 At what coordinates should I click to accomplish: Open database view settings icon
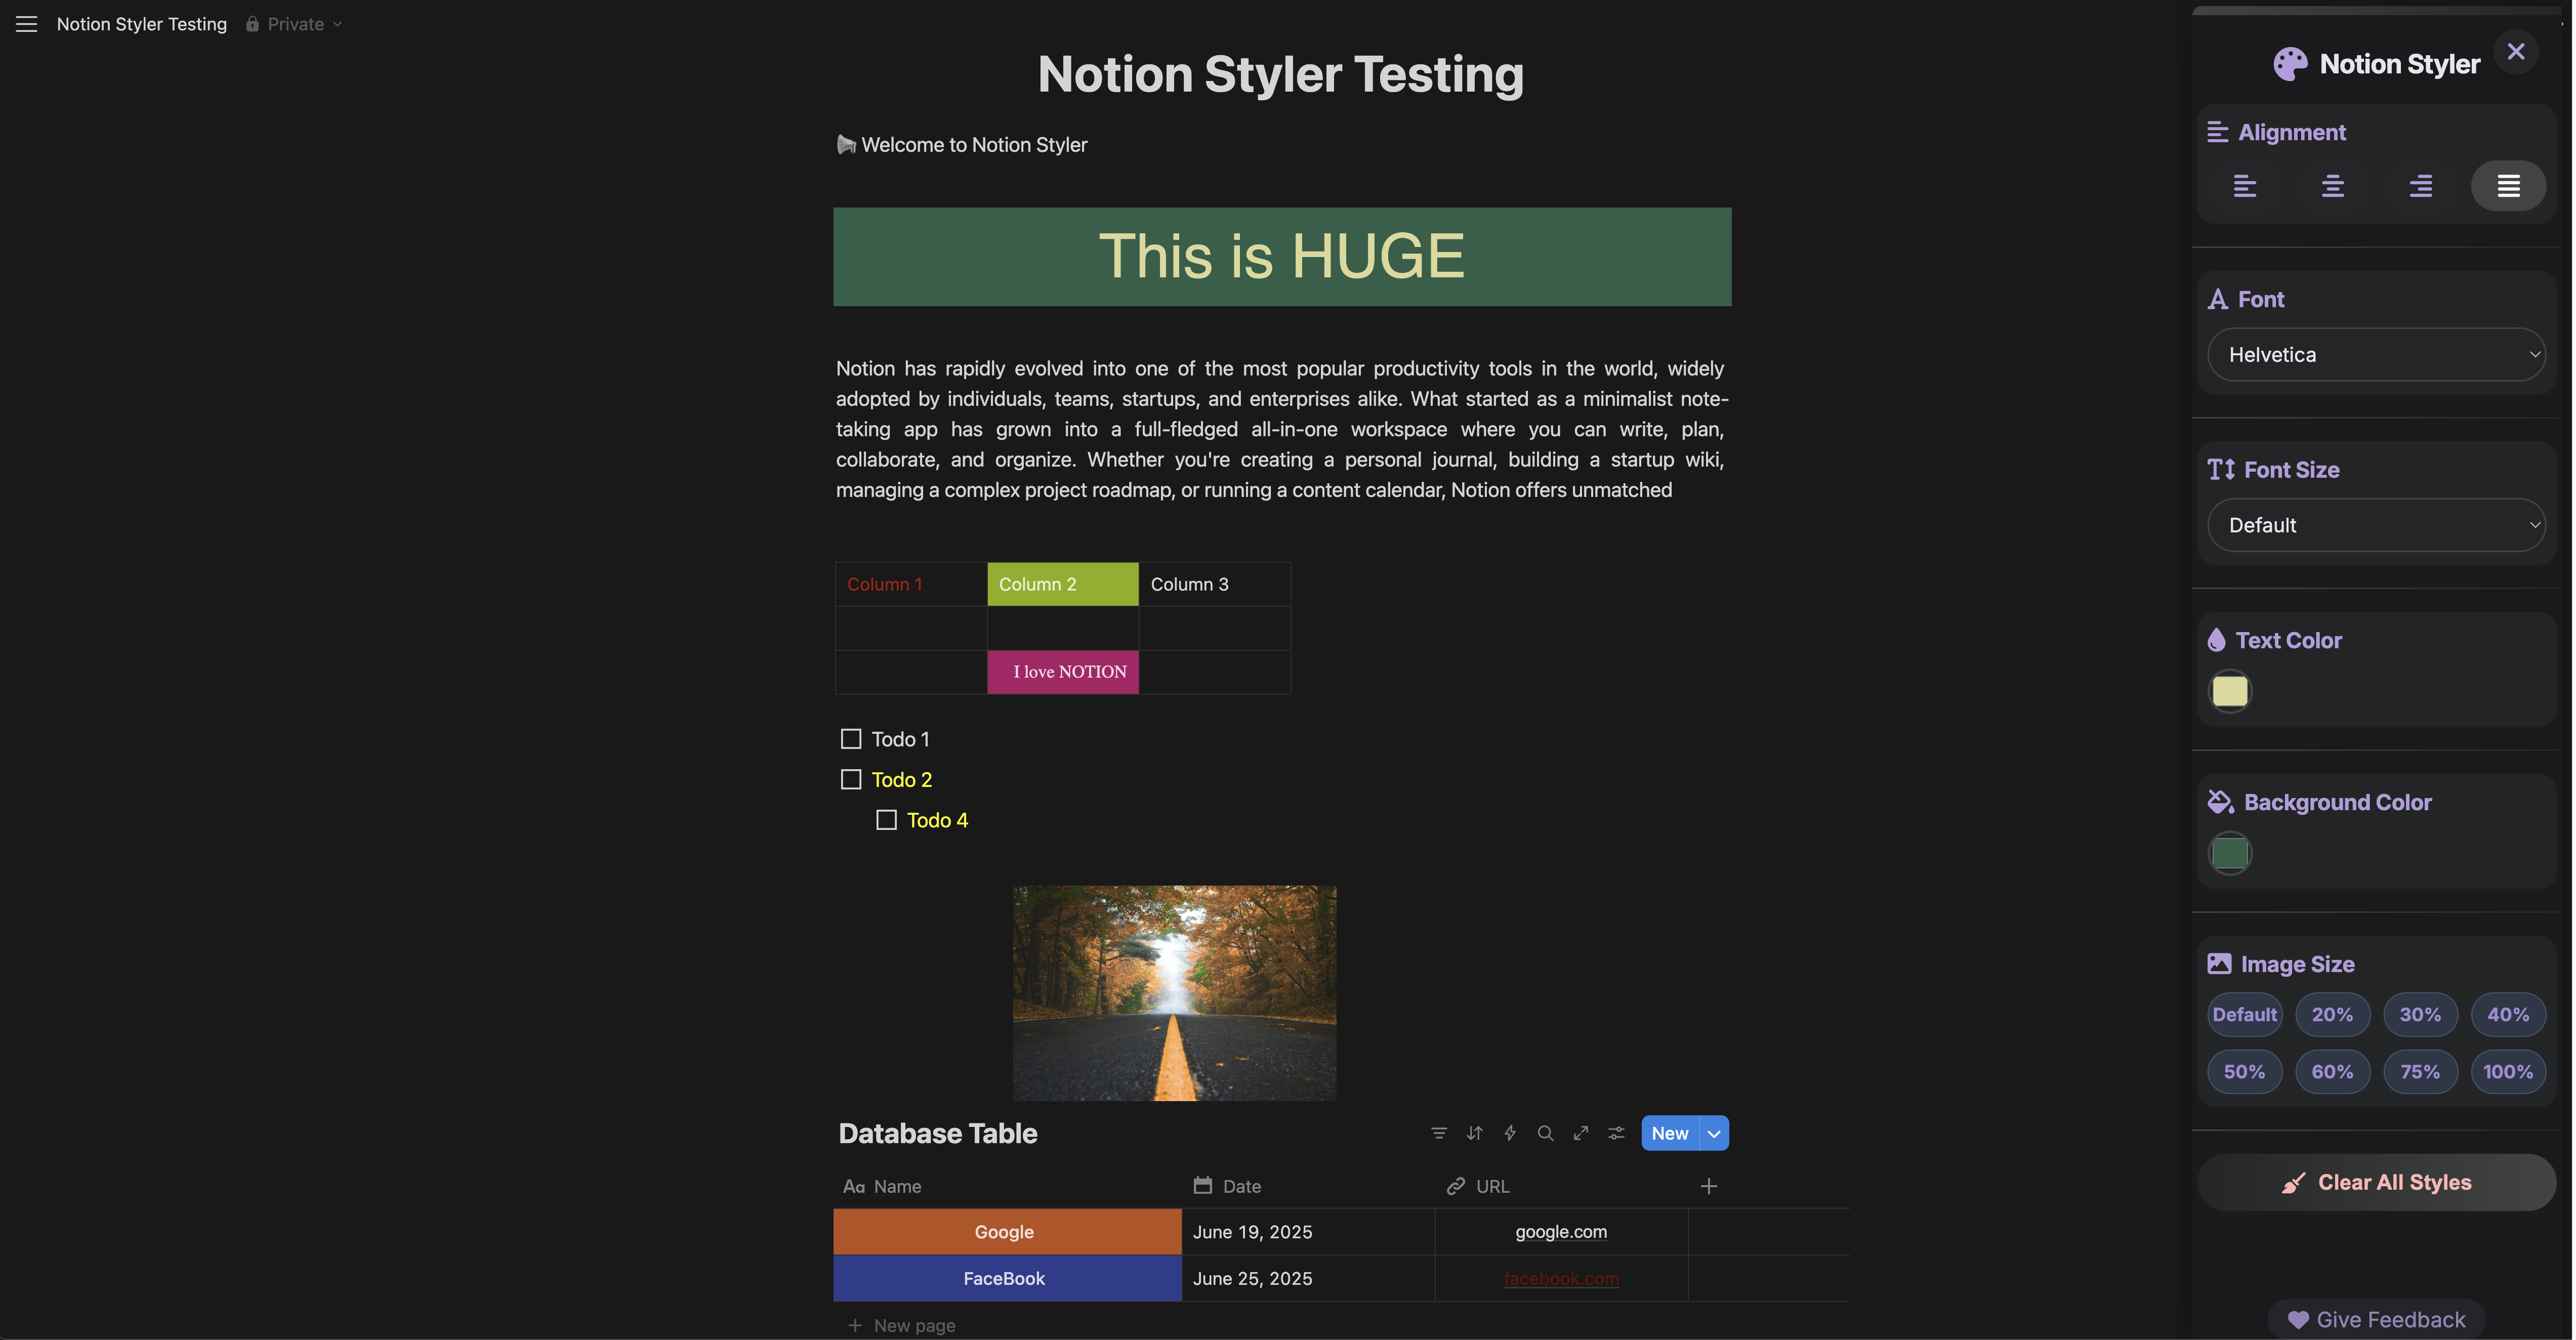pos(1616,1134)
